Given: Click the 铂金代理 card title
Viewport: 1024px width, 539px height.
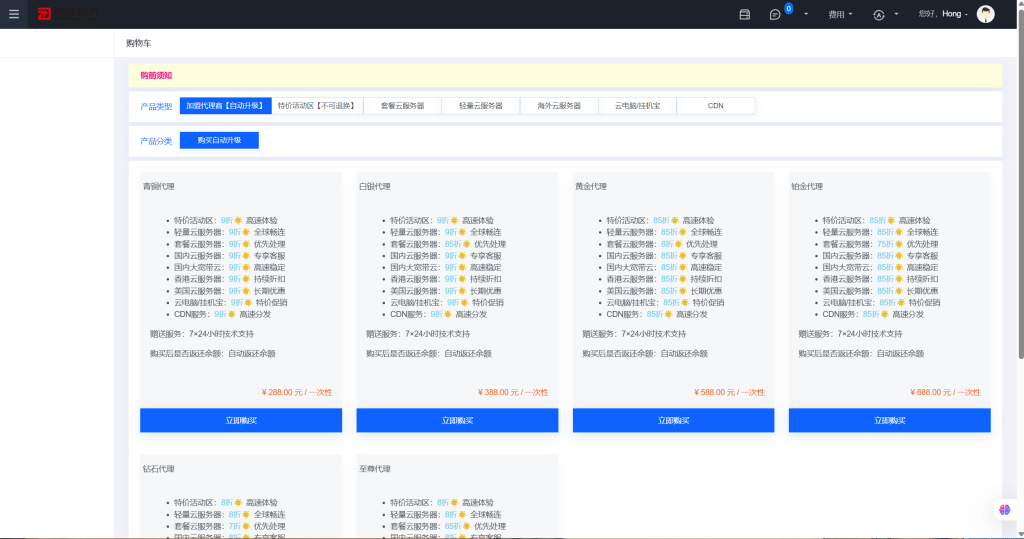Looking at the screenshot, I should (x=807, y=187).
